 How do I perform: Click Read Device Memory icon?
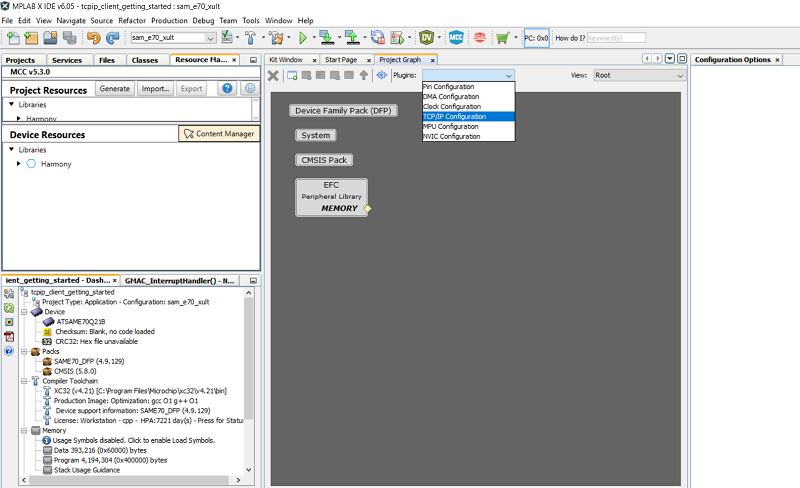(352, 37)
